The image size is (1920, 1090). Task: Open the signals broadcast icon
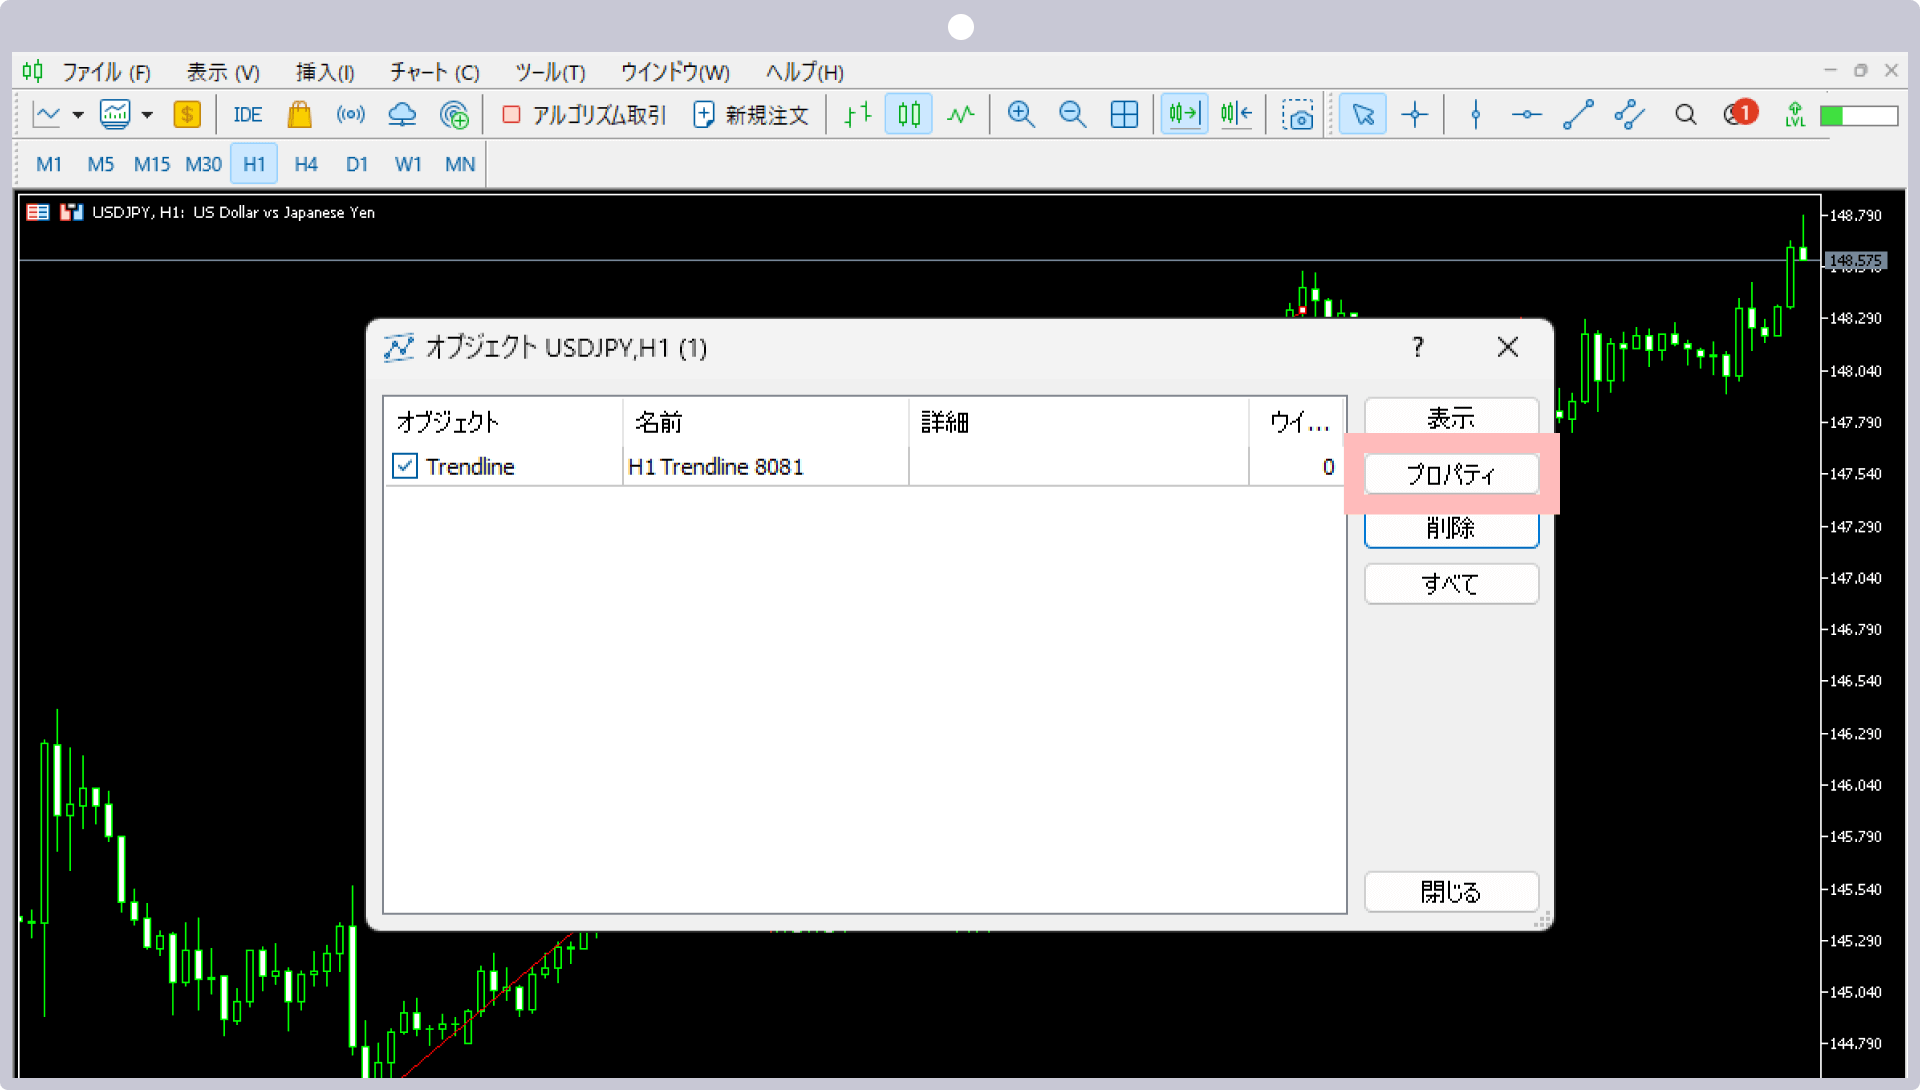351,115
